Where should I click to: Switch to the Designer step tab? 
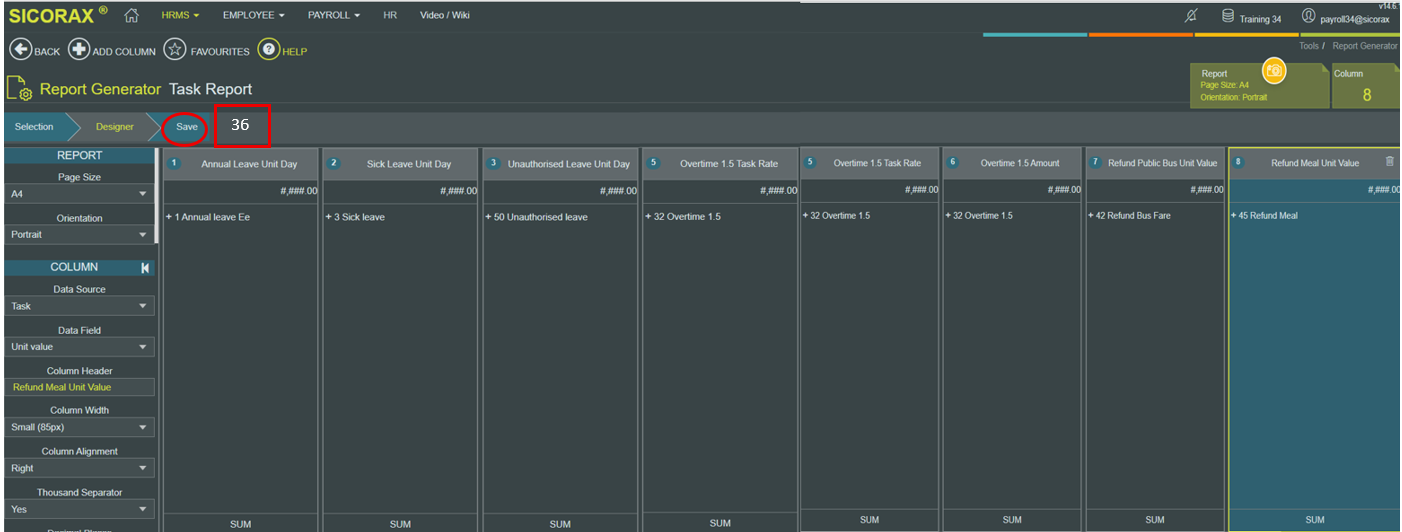click(x=115, y=127)
